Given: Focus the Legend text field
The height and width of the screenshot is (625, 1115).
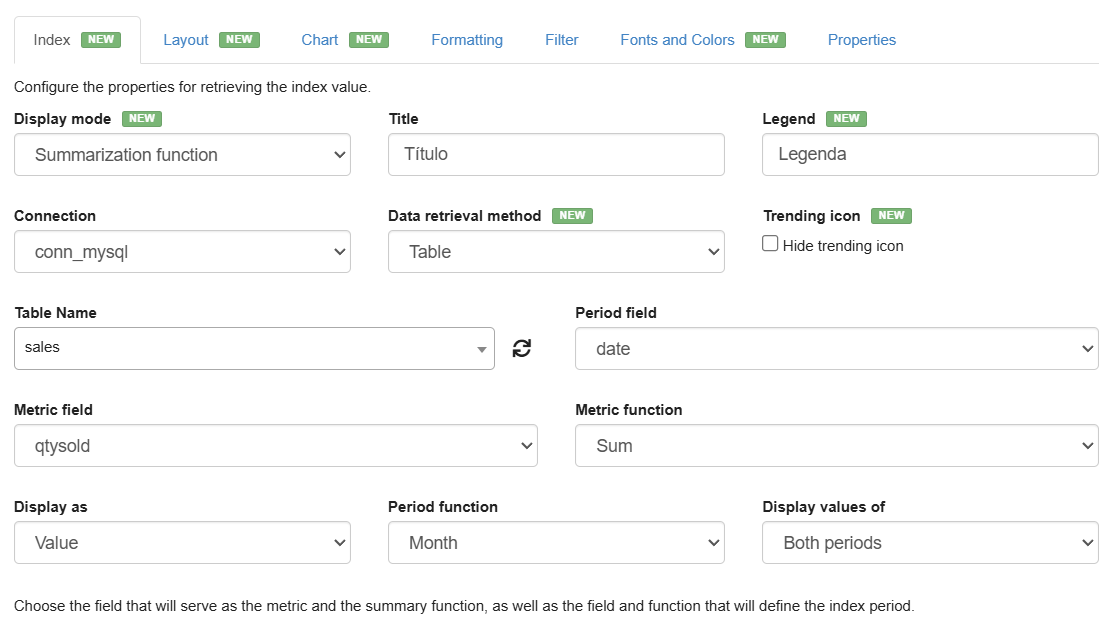Looking at the screenshot, I should tap(930, 155).
